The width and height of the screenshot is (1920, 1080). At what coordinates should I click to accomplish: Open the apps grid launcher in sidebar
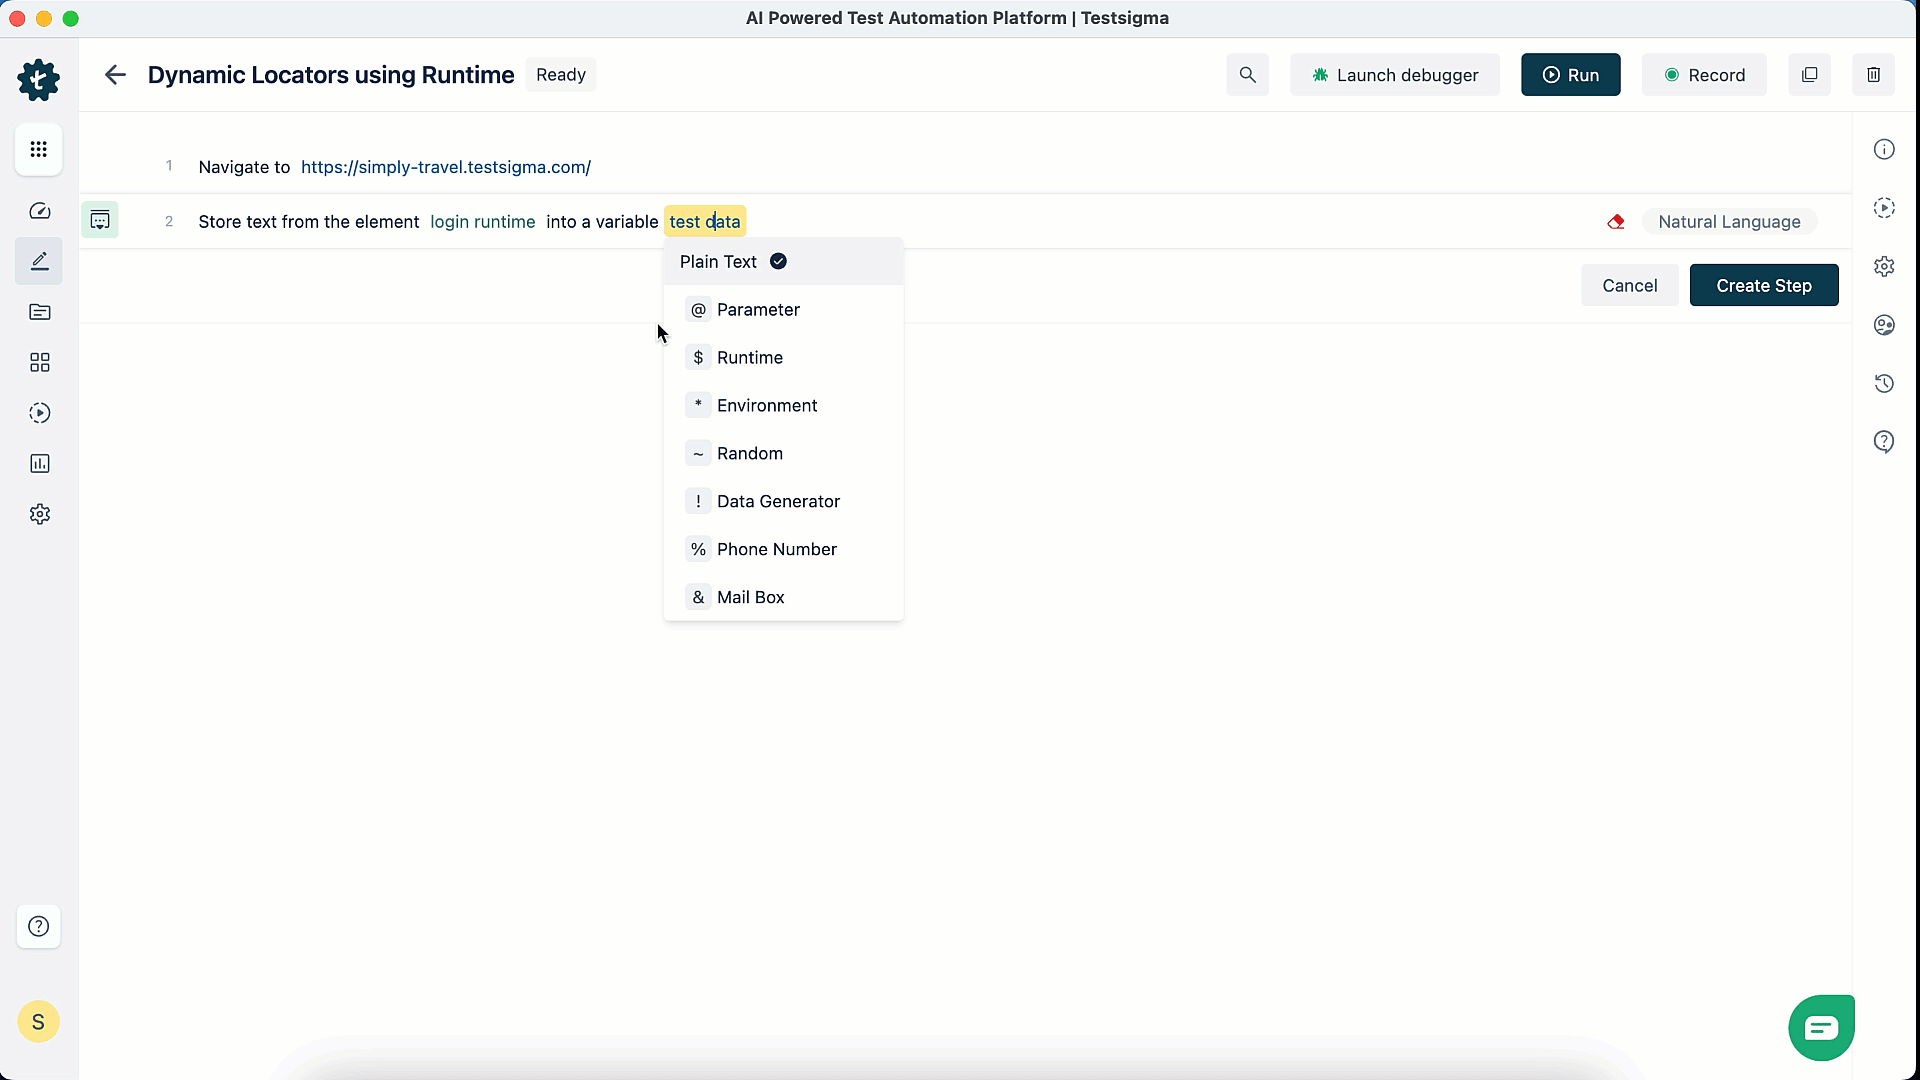[x=39, y=150]
